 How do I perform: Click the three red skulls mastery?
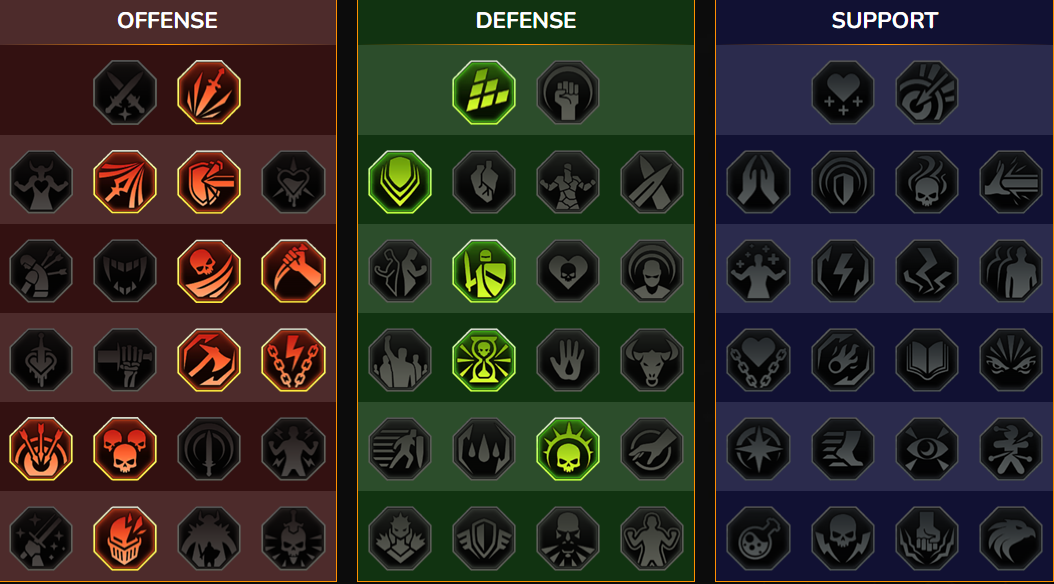coord(125,449)
